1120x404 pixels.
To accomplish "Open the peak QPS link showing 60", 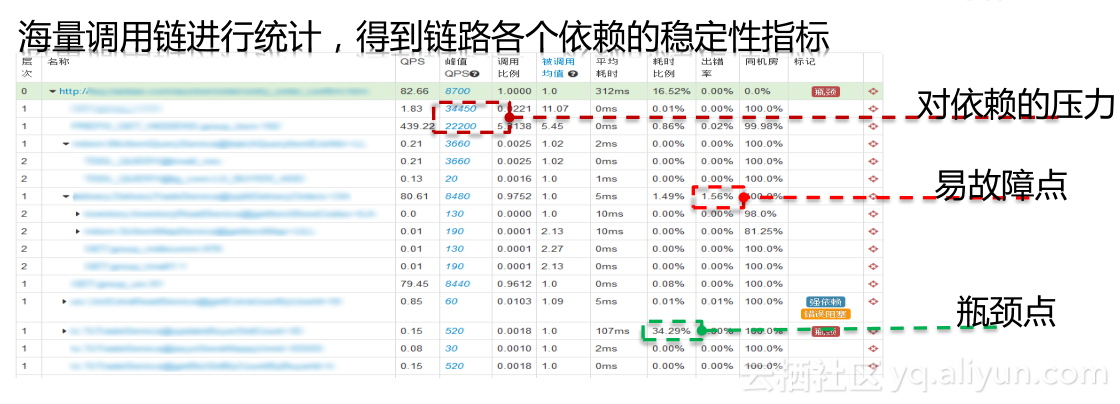I will (451, 301).
